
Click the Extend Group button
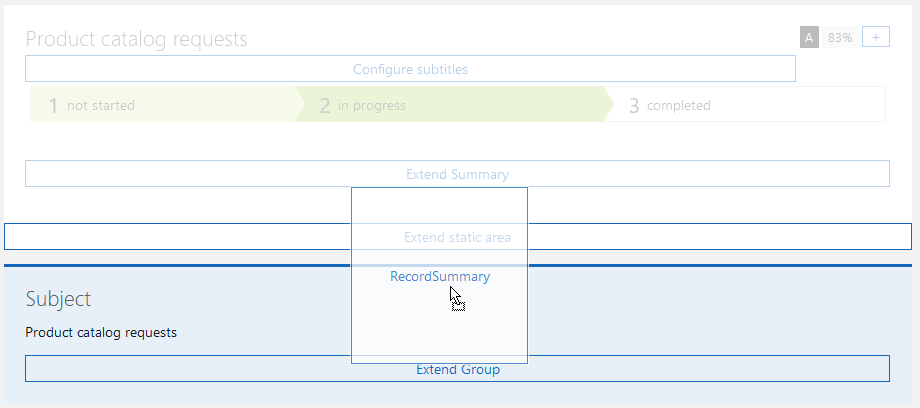coord(457,369)
